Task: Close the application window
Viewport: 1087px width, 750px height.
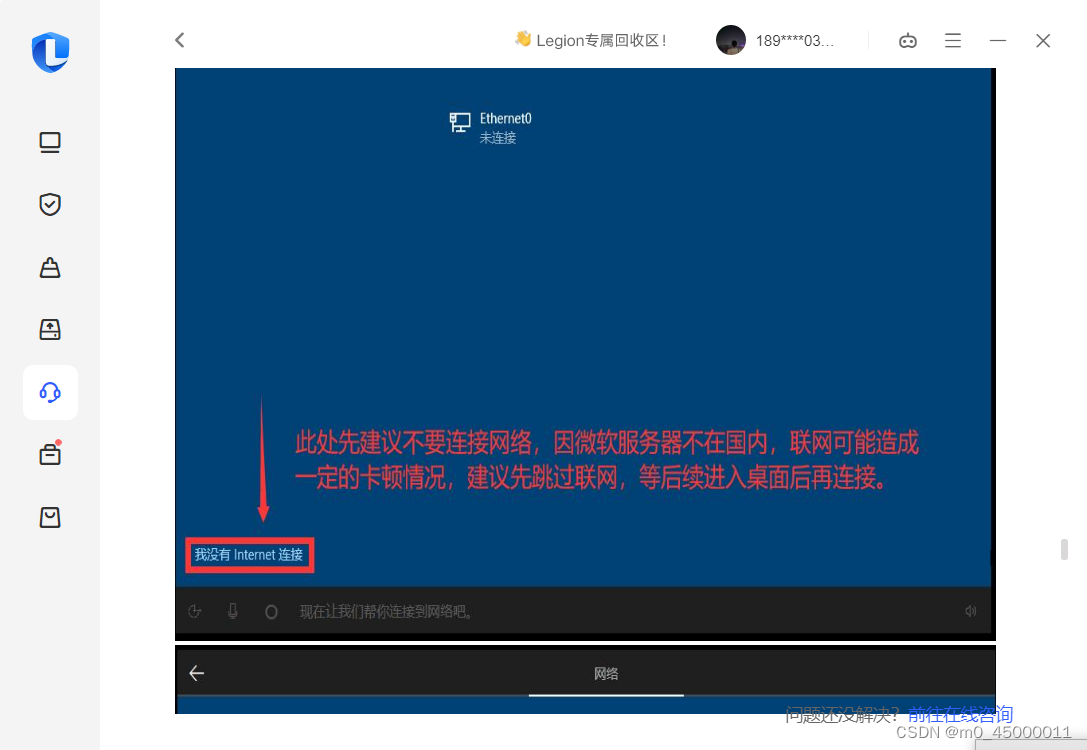Action: click(x=1043, y=41)
